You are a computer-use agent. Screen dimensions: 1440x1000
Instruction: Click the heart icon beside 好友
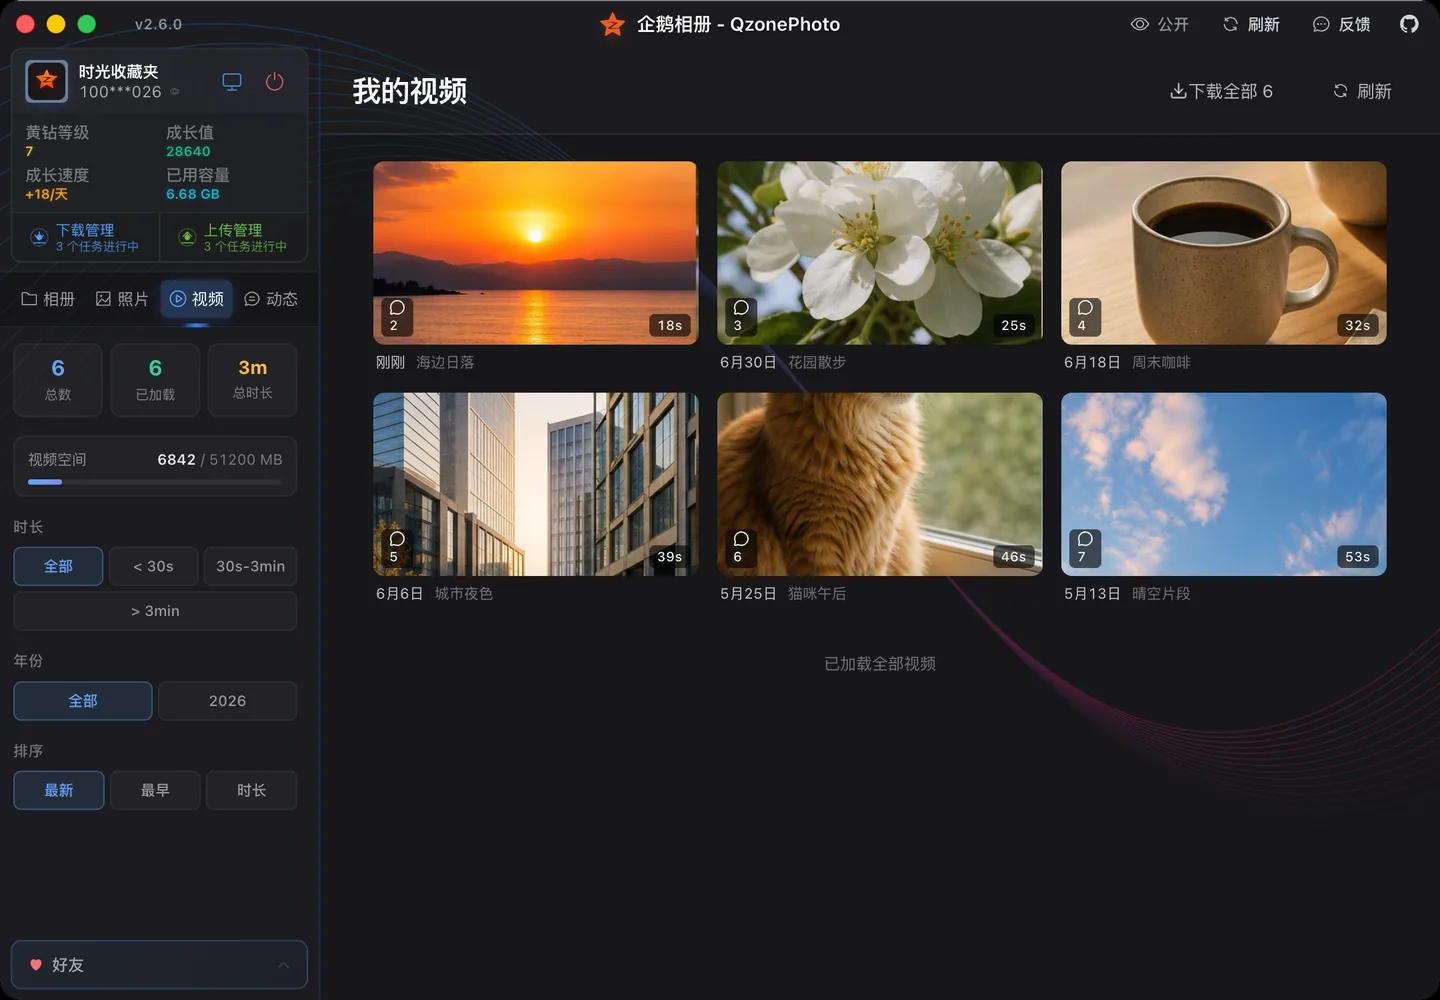click(x=36, y=965)
